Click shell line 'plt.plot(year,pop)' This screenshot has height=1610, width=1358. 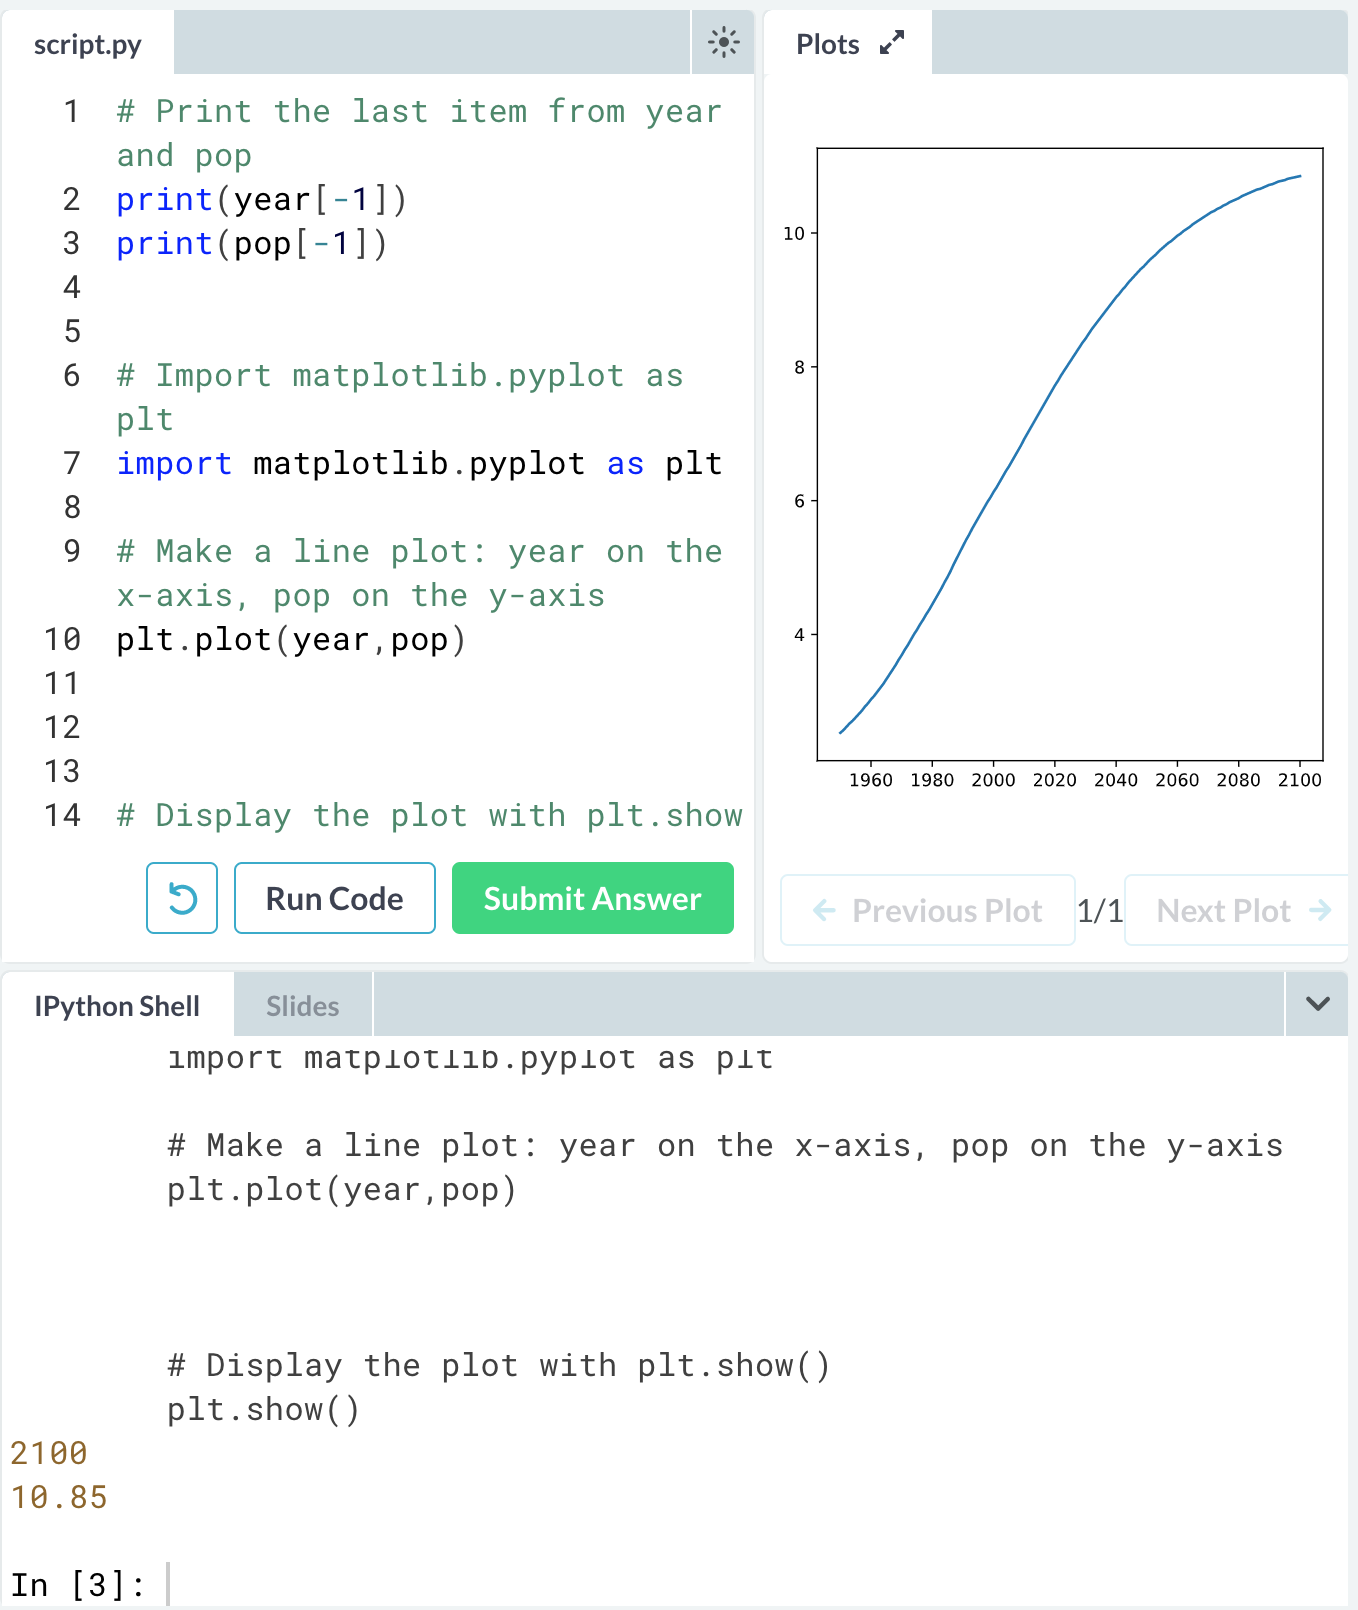pos(342,1190)
